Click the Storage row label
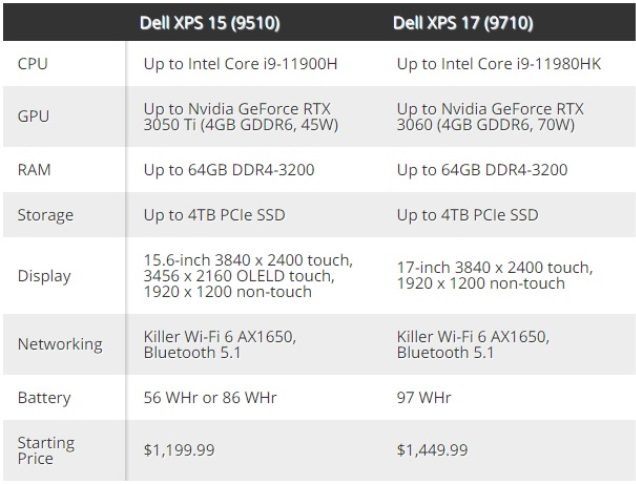The height and width of the screenshot is (484, 636). 45,215
